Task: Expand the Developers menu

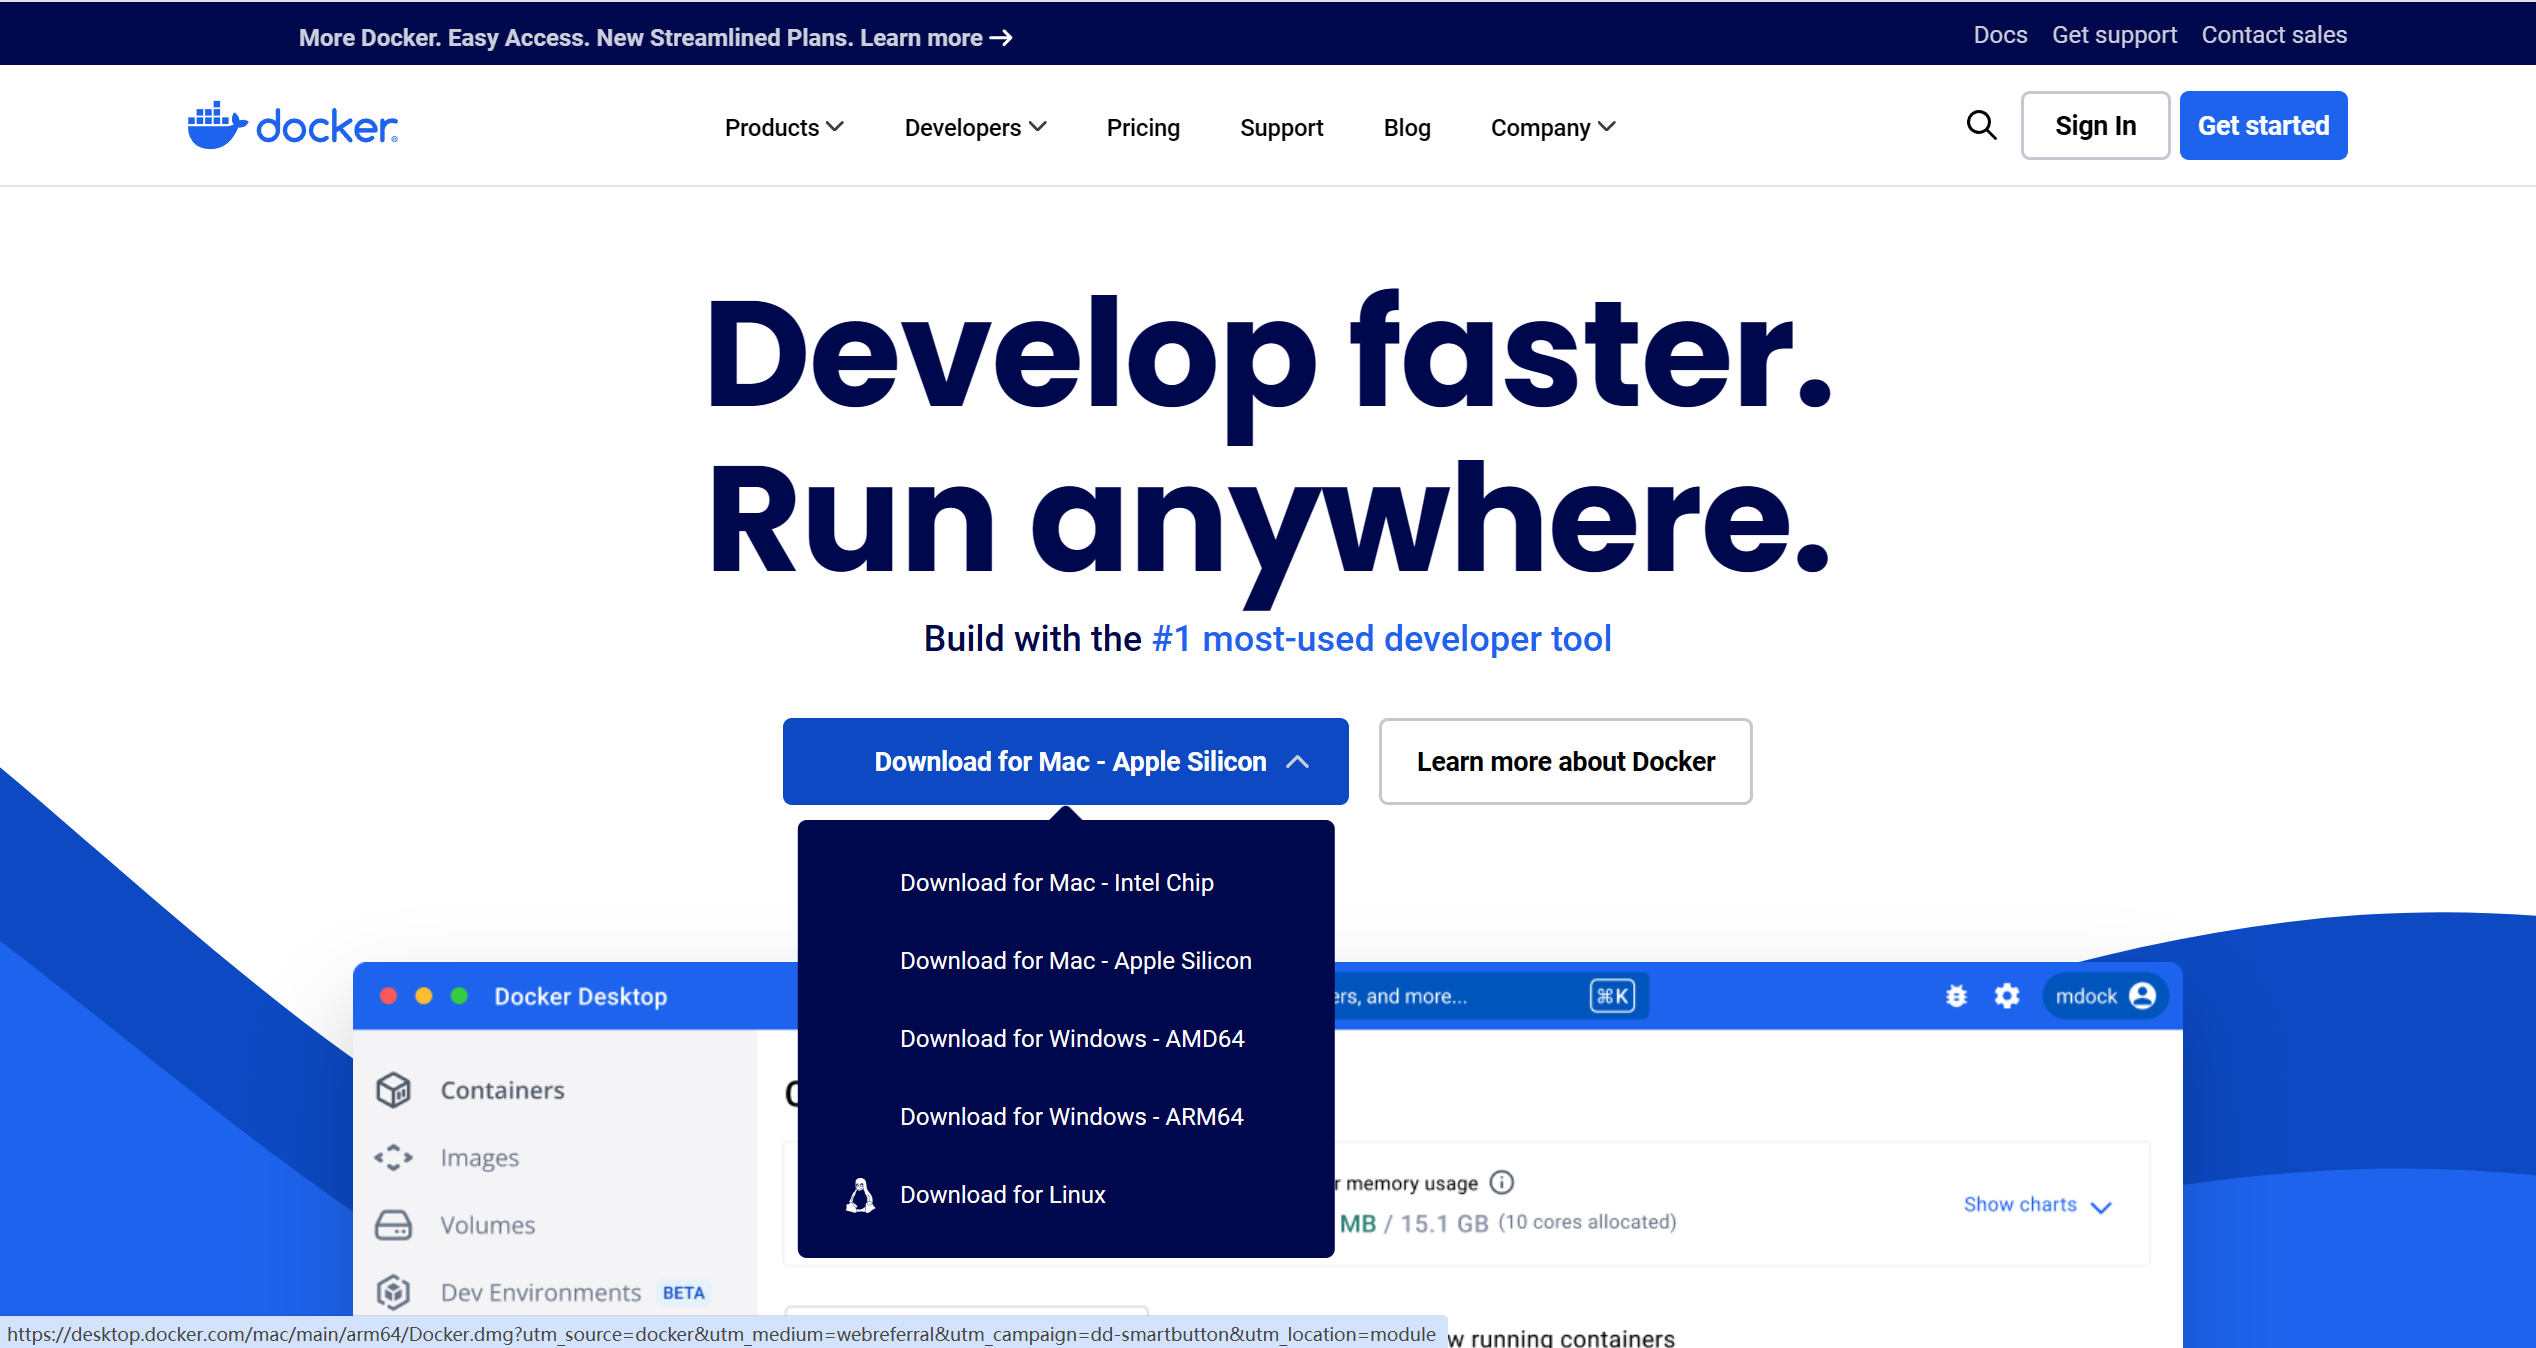Action: 975,128
